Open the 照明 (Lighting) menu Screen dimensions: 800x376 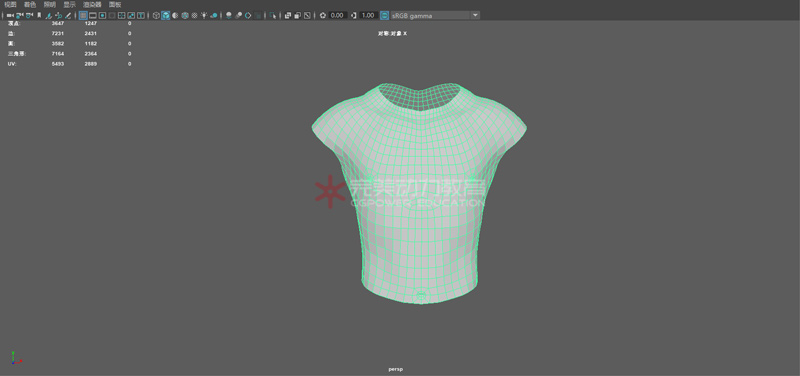(x=49, y=4)
